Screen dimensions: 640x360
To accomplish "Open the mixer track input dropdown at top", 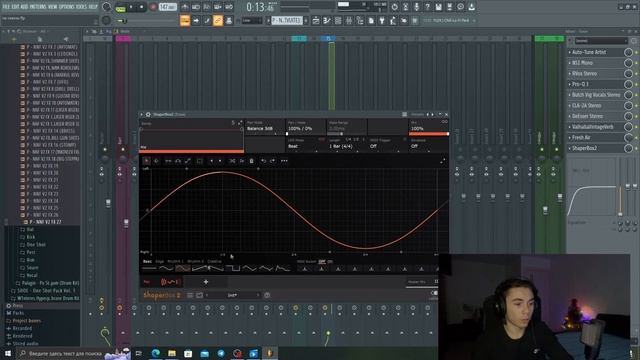I will pos(601,41).
